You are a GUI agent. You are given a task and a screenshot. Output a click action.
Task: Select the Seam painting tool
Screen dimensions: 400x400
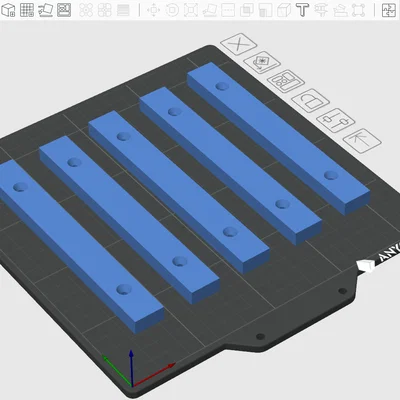(x=284, y=10)
